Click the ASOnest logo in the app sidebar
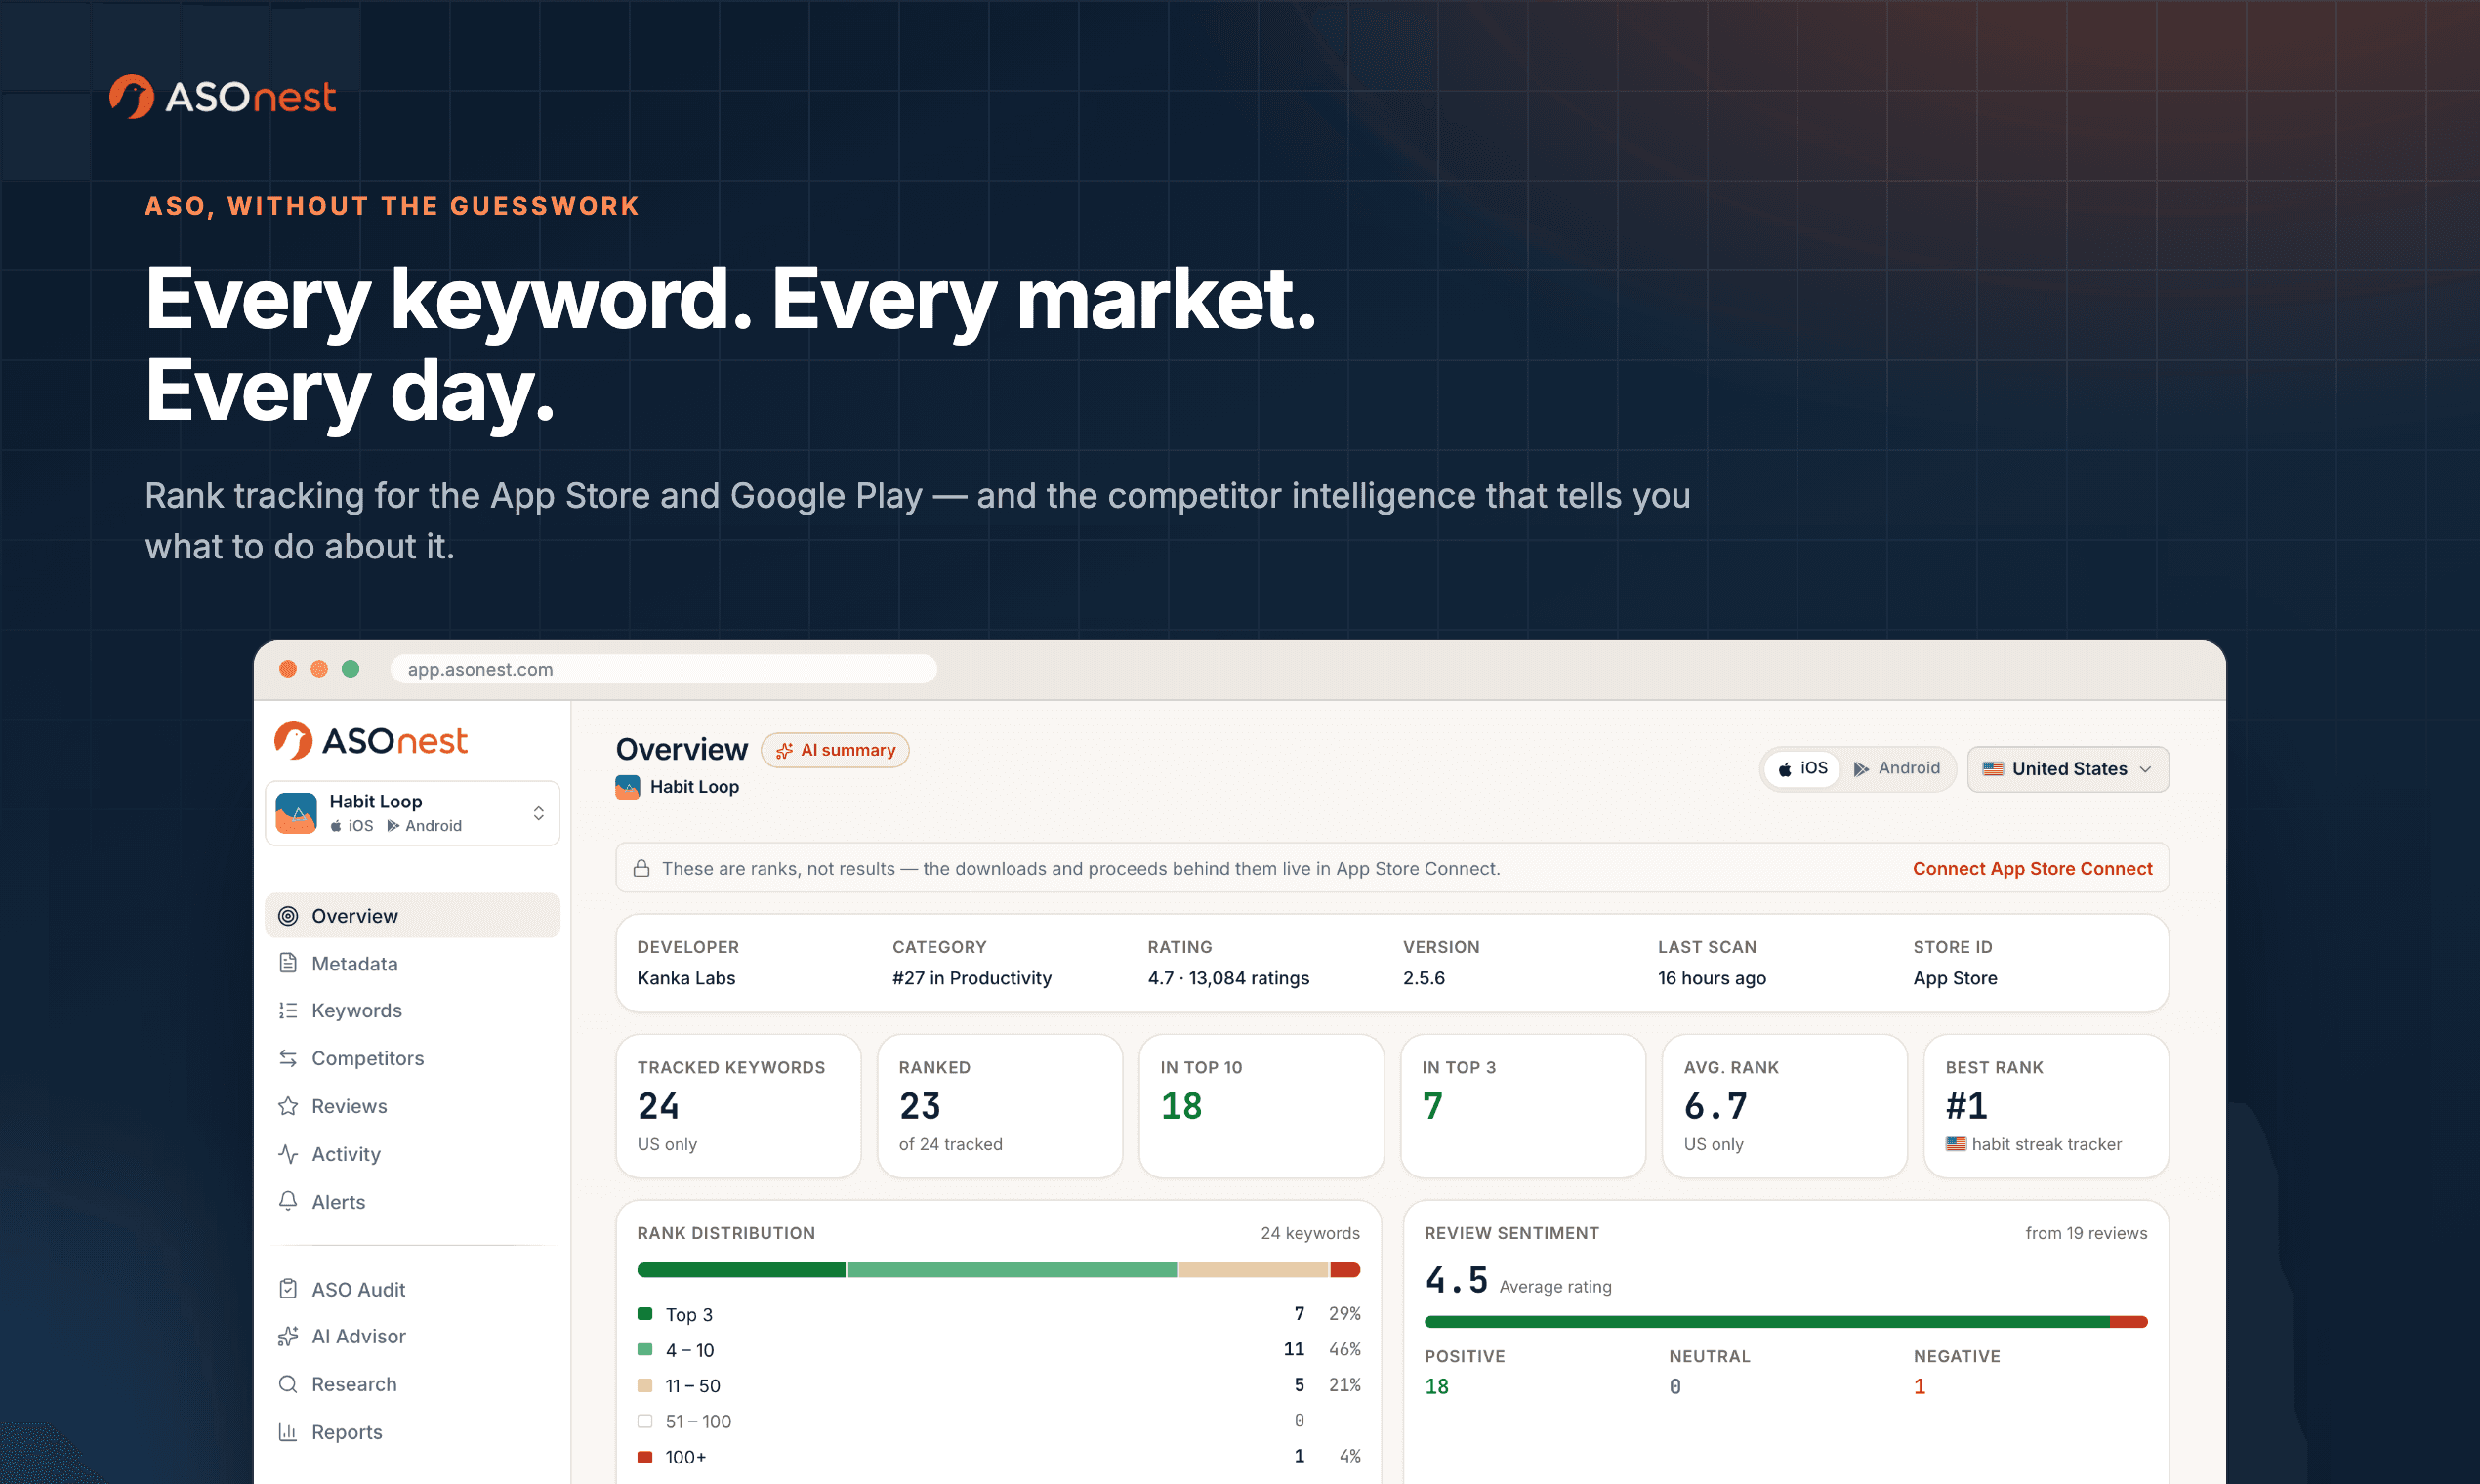Viewport: 2480px width, 1484px height. pyautogui.click(x=371, y=741)
